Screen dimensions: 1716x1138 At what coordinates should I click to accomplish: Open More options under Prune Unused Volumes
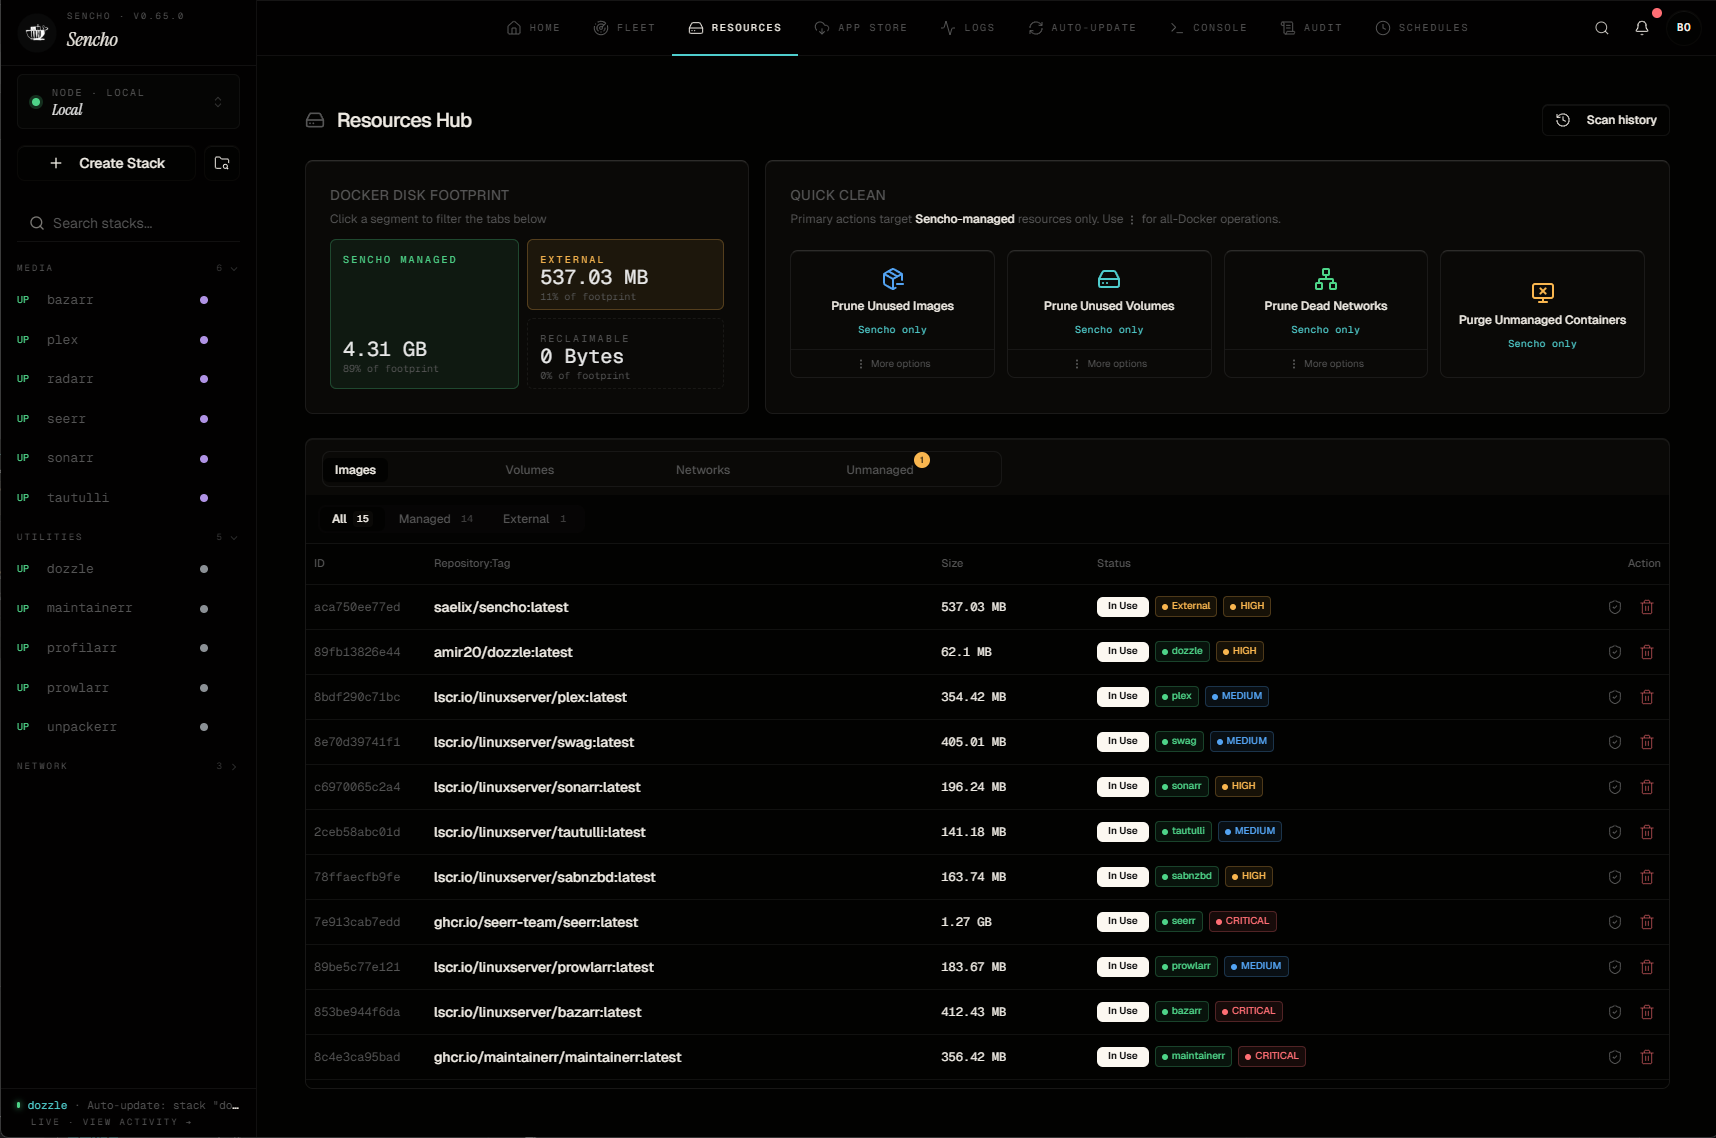1109,364
